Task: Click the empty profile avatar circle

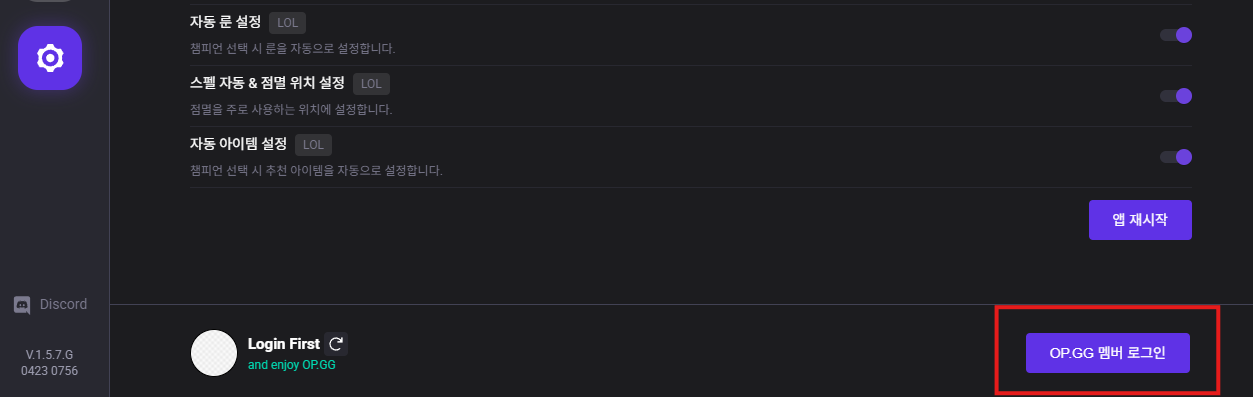Action: click(213, 354)
